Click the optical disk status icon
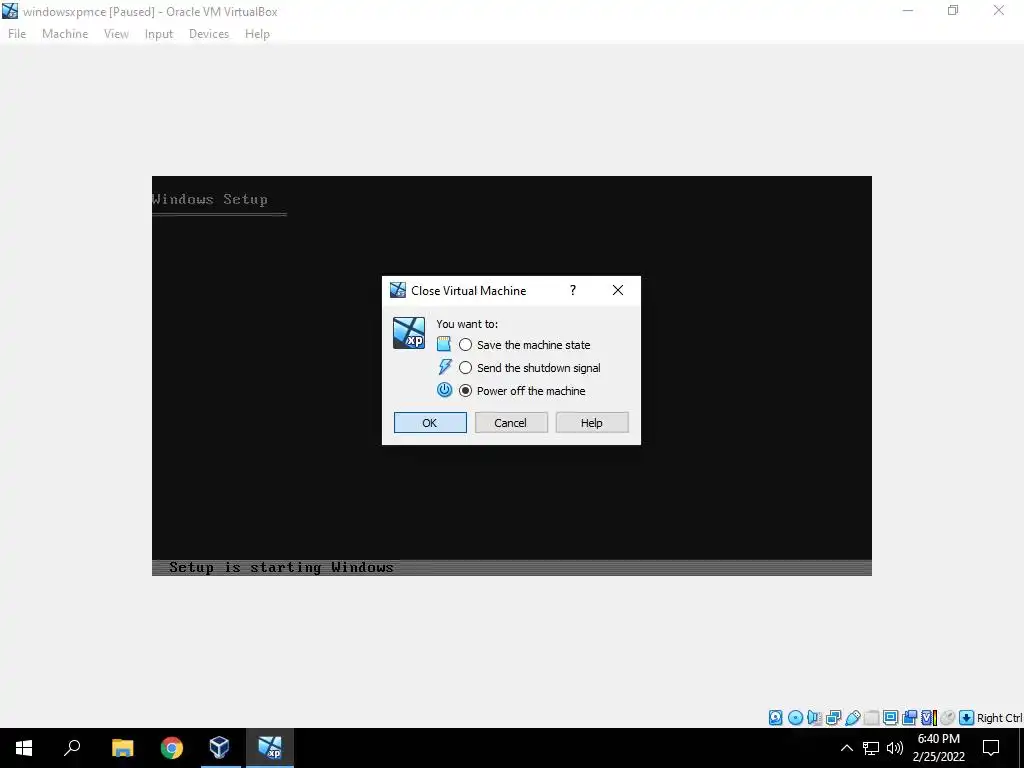 tap(795, 718)
